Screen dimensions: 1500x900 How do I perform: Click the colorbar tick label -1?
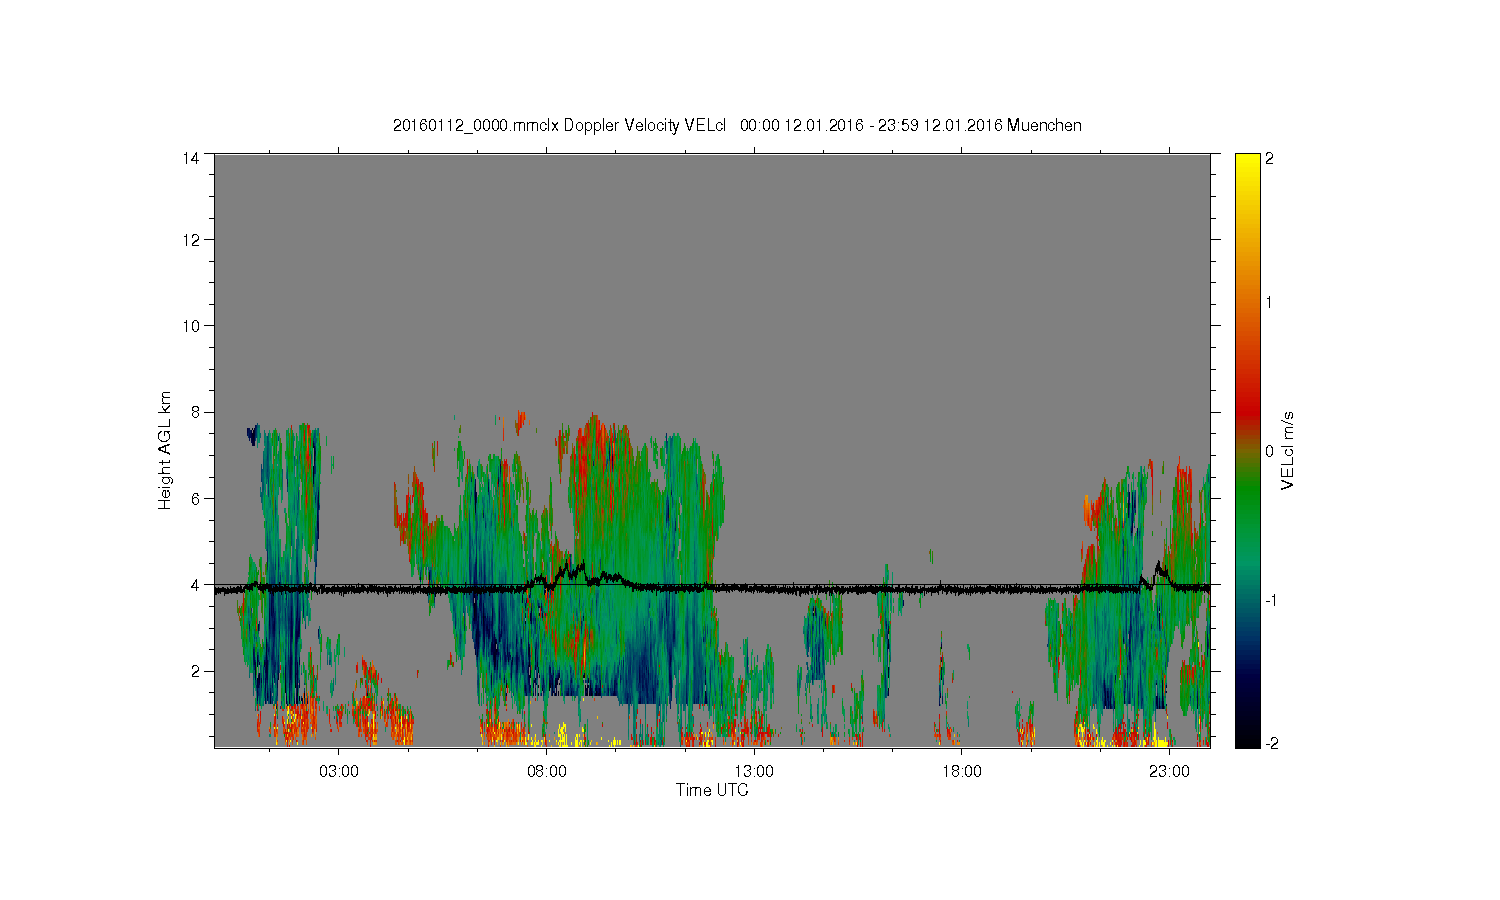tap(1271, 600)
